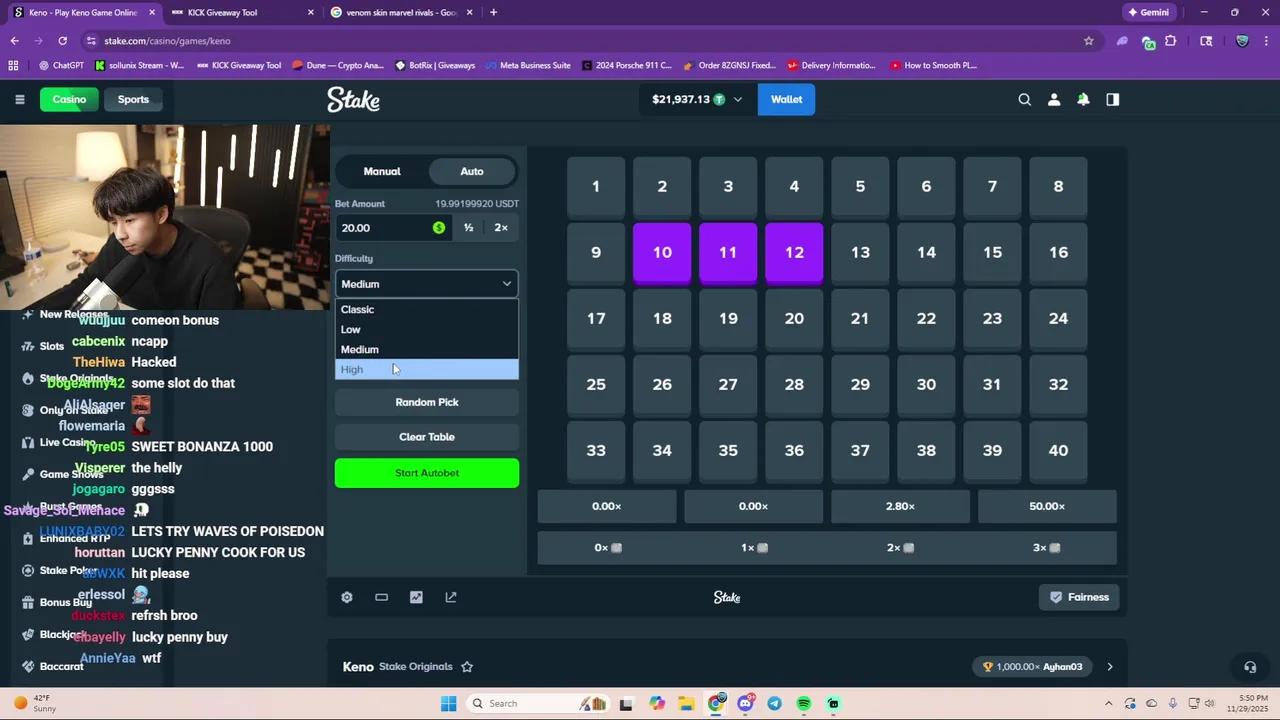Switch to the Auto tab
Image resolution: width=1280 pixels, height=720 pixels.
471,171
